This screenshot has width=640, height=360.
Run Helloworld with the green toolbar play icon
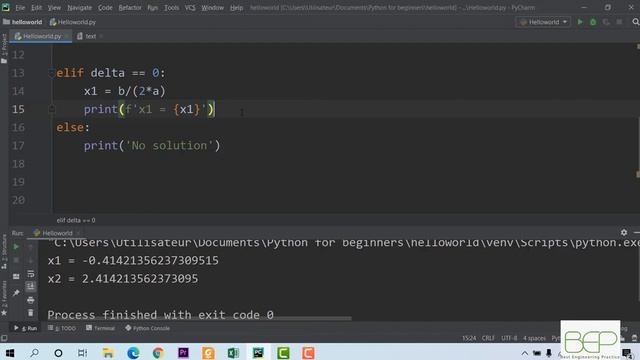coord(580,22)
